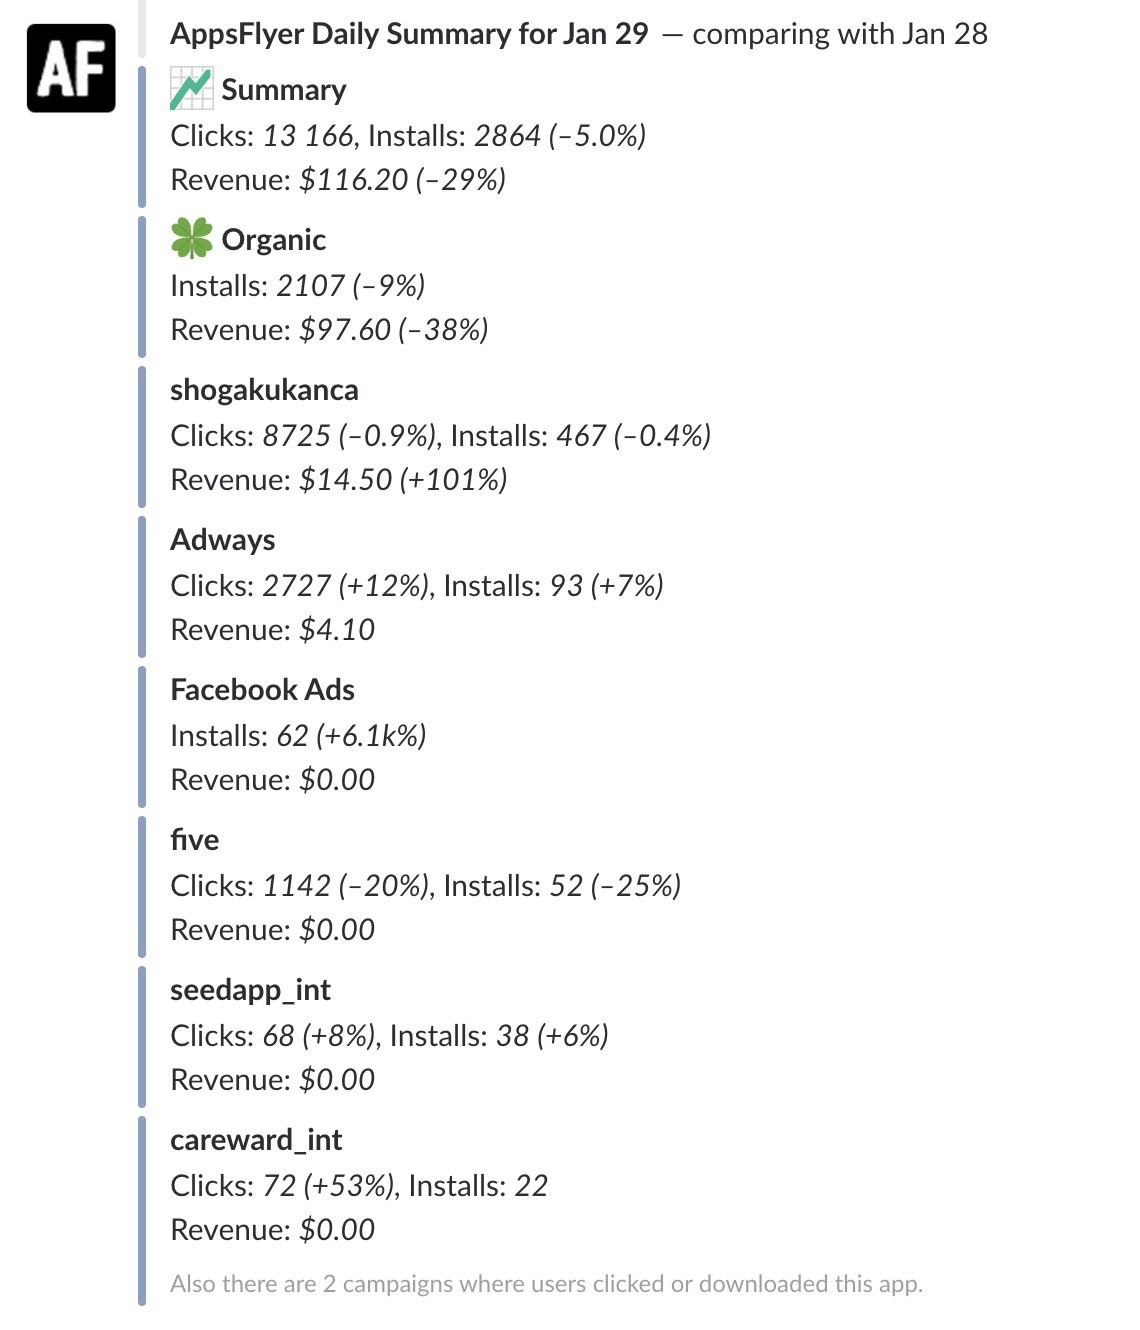Click the four-leaf clover Organic emoji
Screen dimensions: 1140x1330
[x=191, y=239]
